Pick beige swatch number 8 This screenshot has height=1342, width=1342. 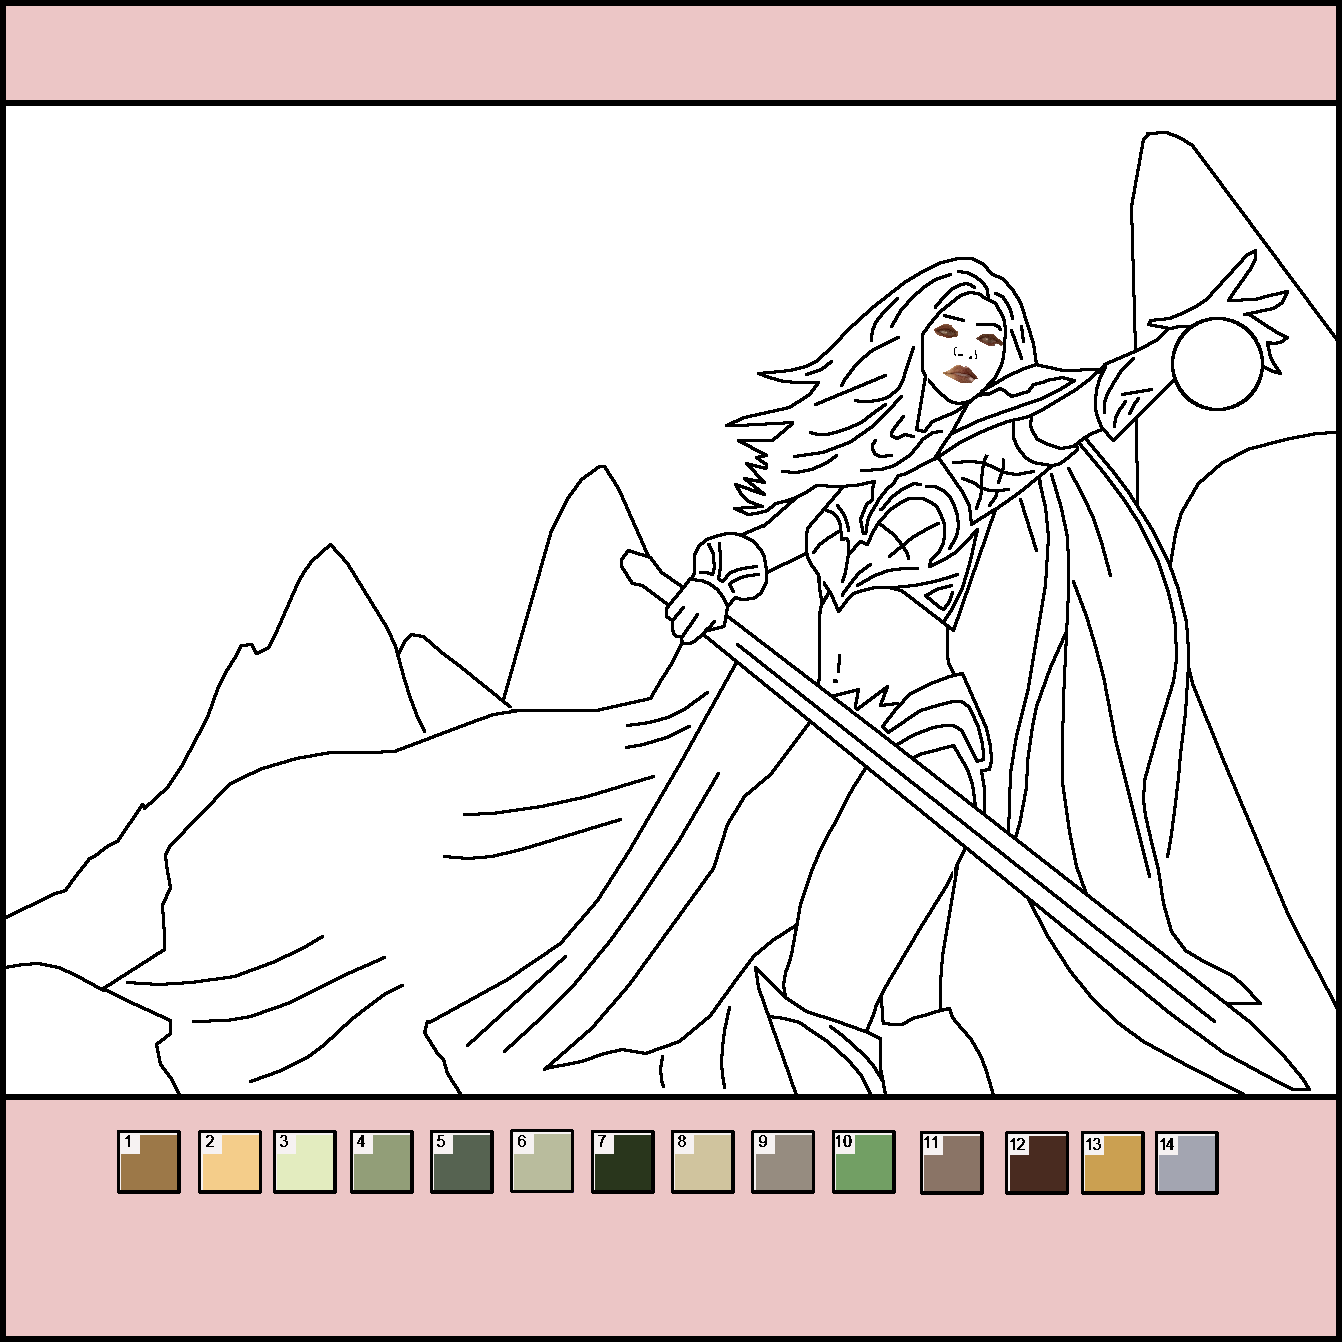pyautogui.click(x=703, y=1162)
